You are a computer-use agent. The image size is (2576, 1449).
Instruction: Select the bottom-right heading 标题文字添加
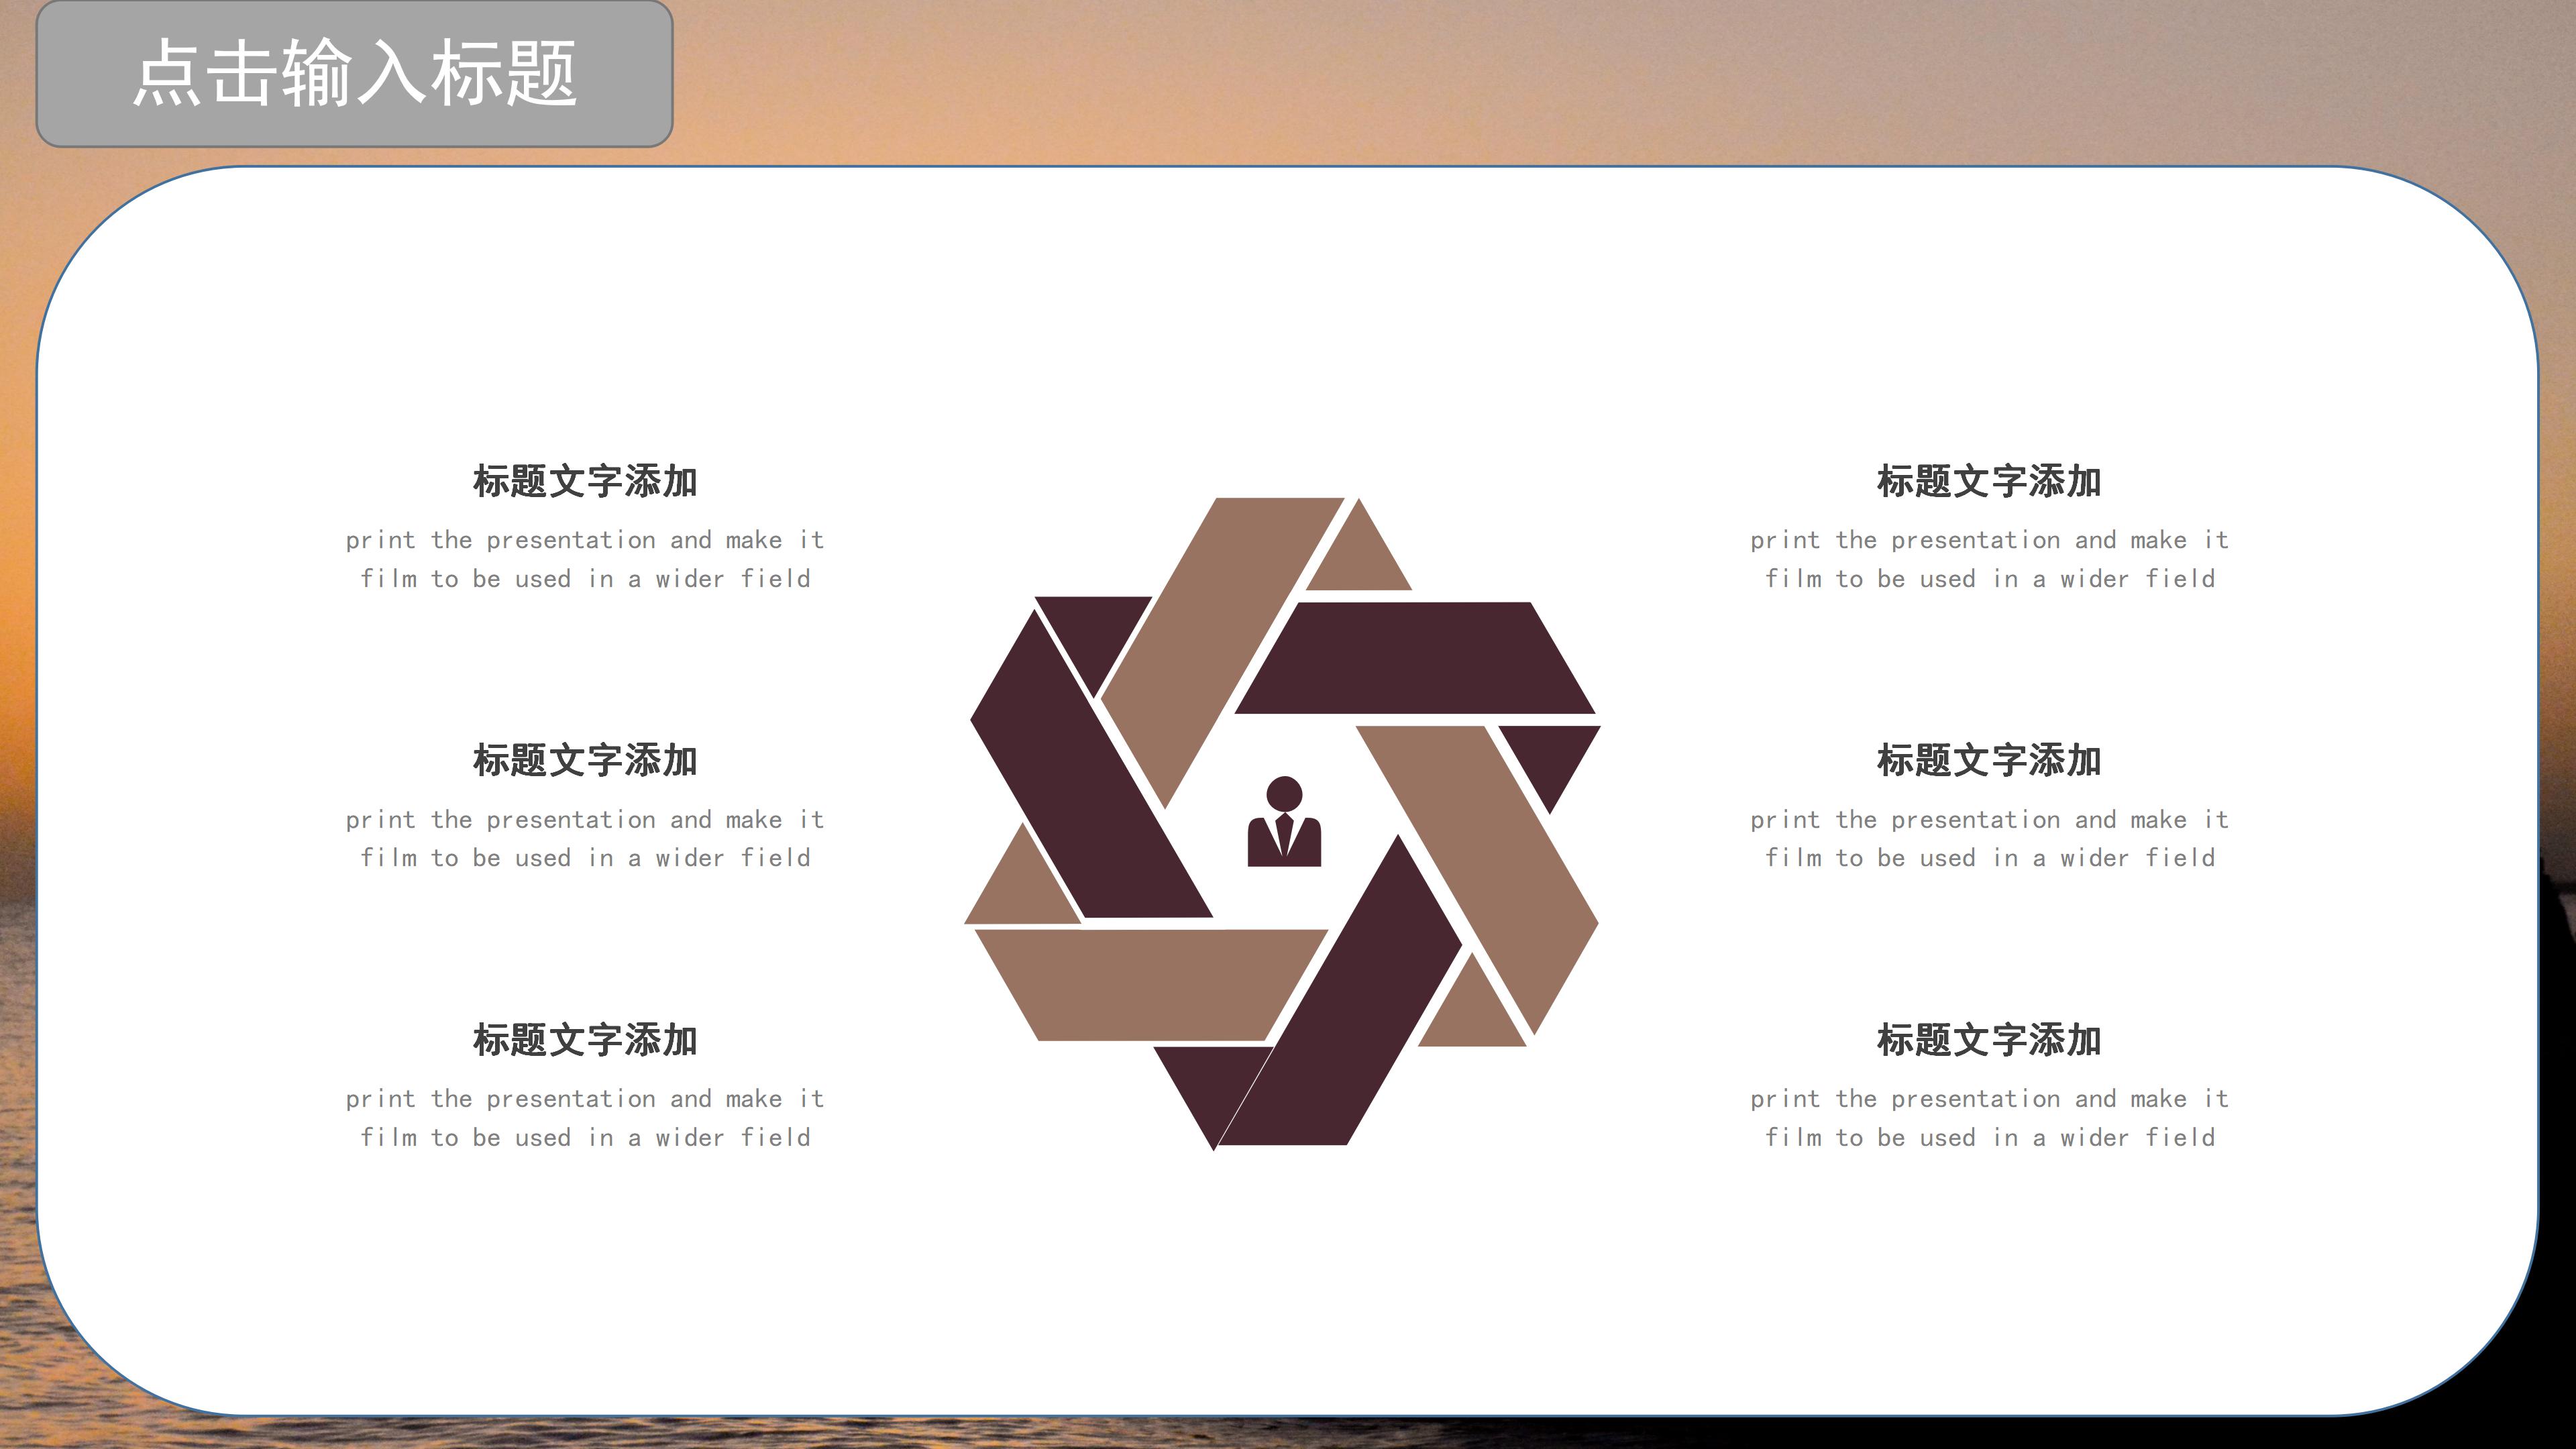click(1989, 1040)
